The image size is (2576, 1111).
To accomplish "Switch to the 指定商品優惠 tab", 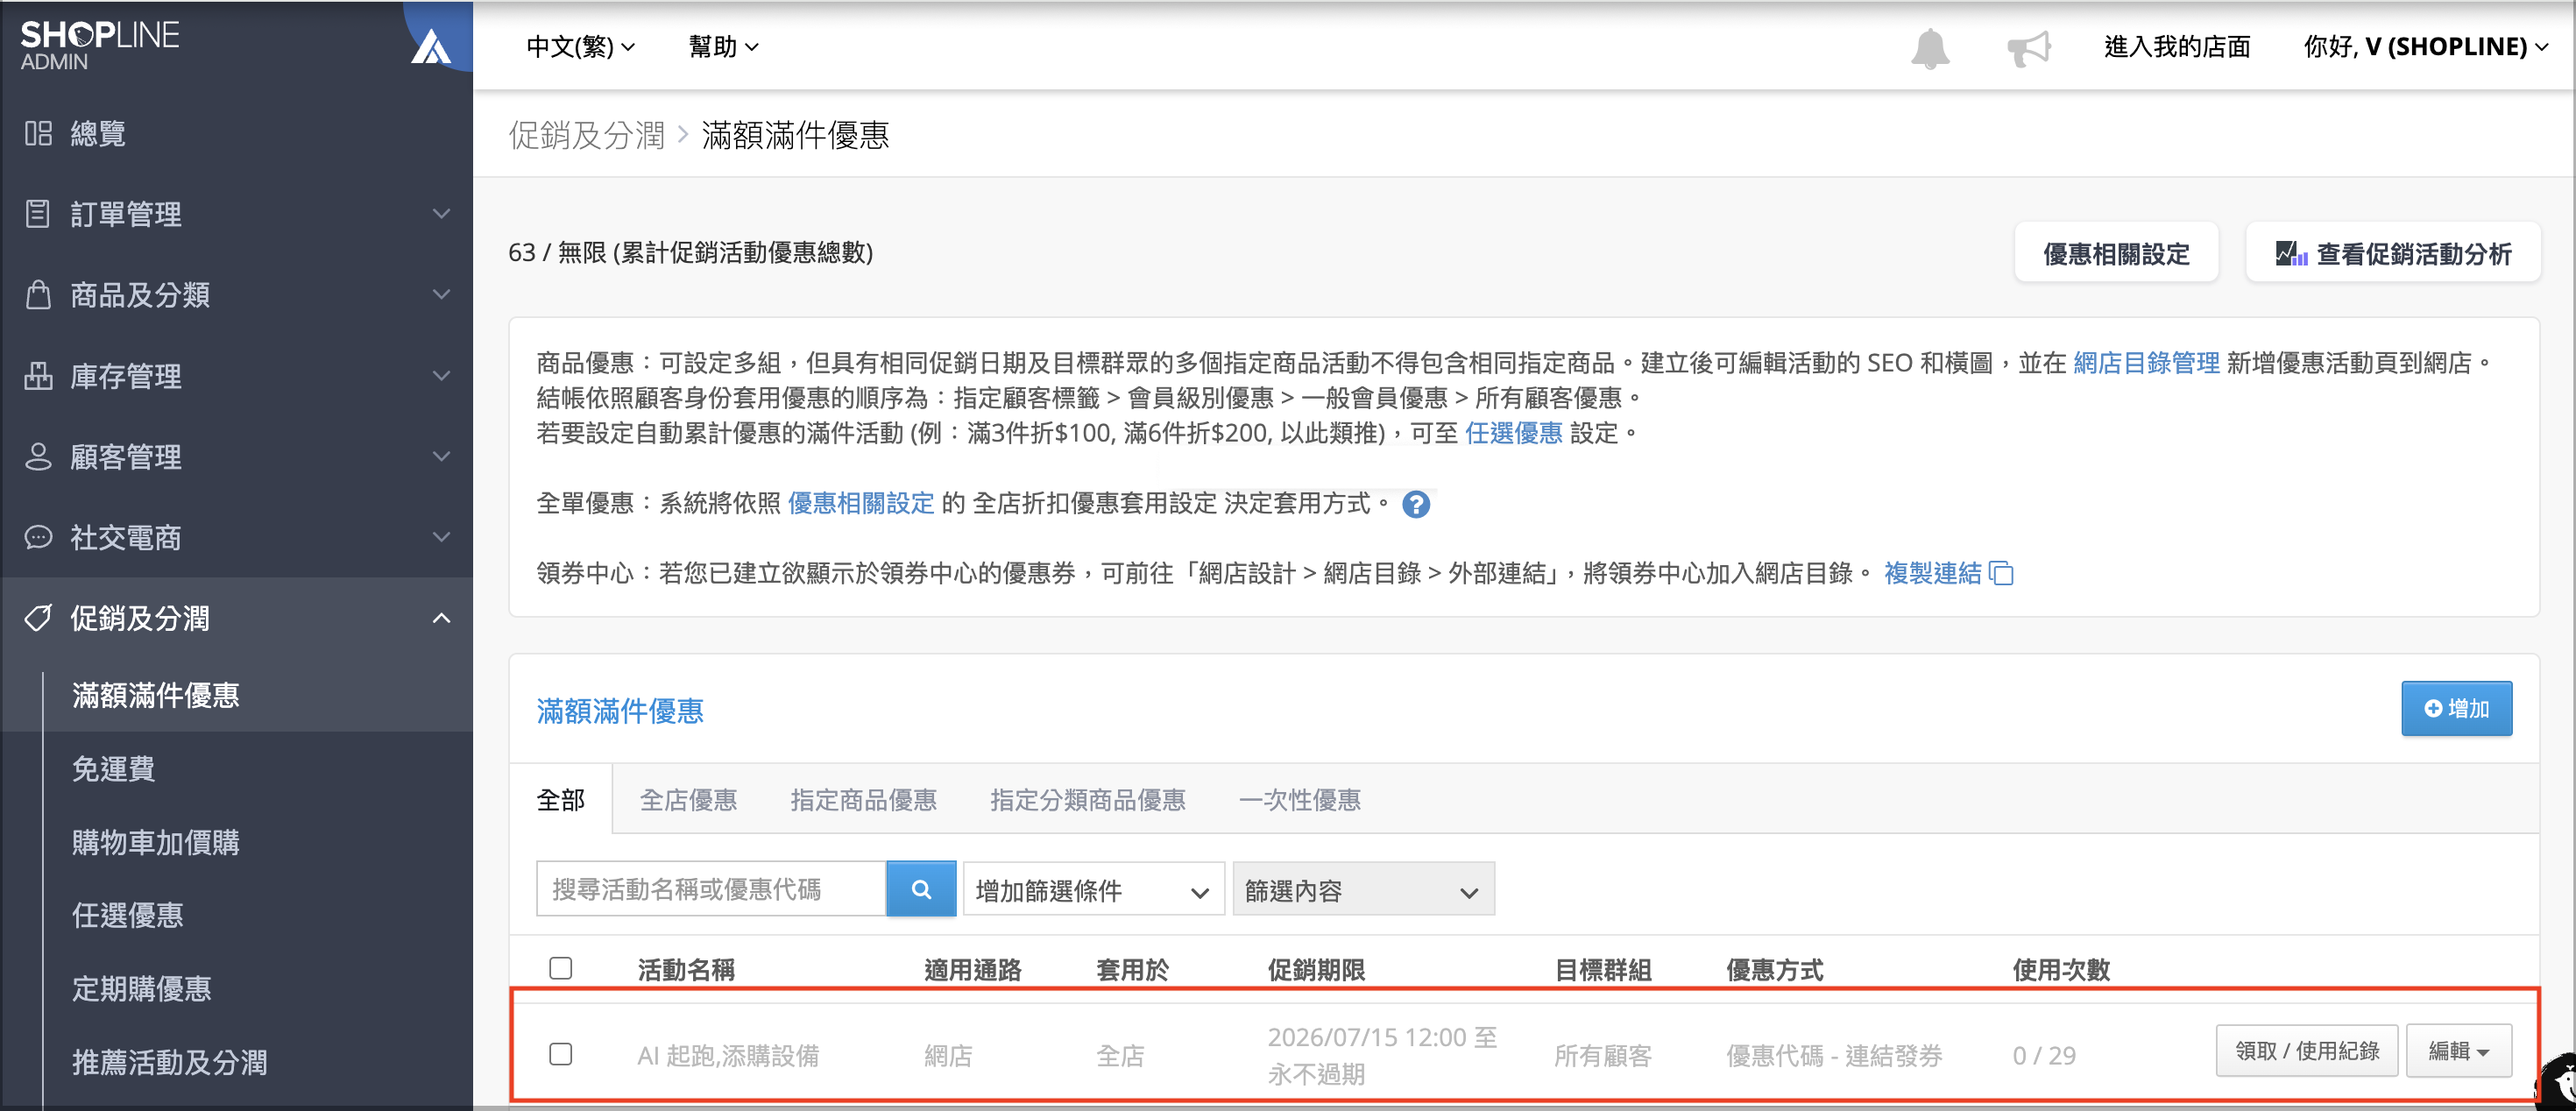I will pyautogui.click(x=863, y=800).
